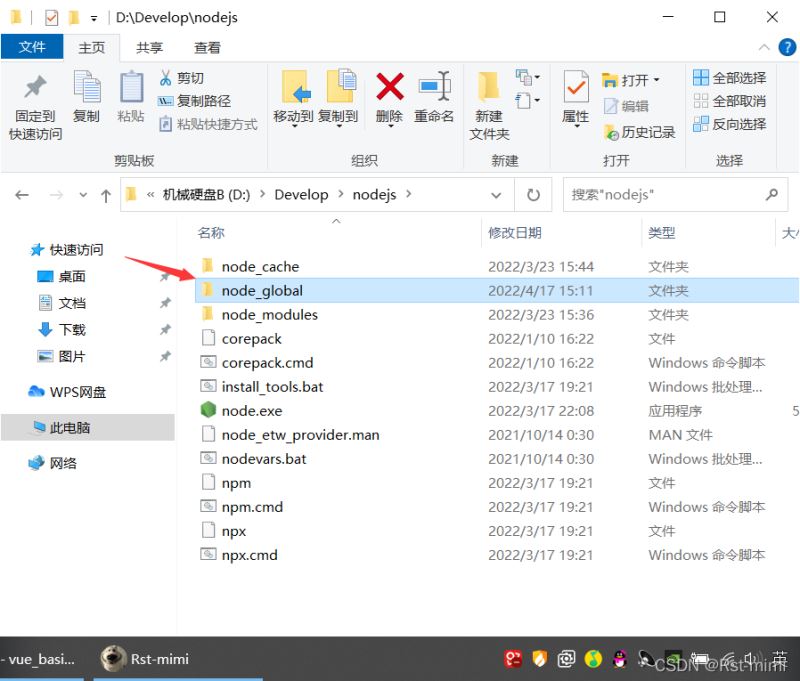Click the New Folder (新建文件夹) icon
Image resolution: width=800 pixels, height=681 pixels.
point(489,90)
